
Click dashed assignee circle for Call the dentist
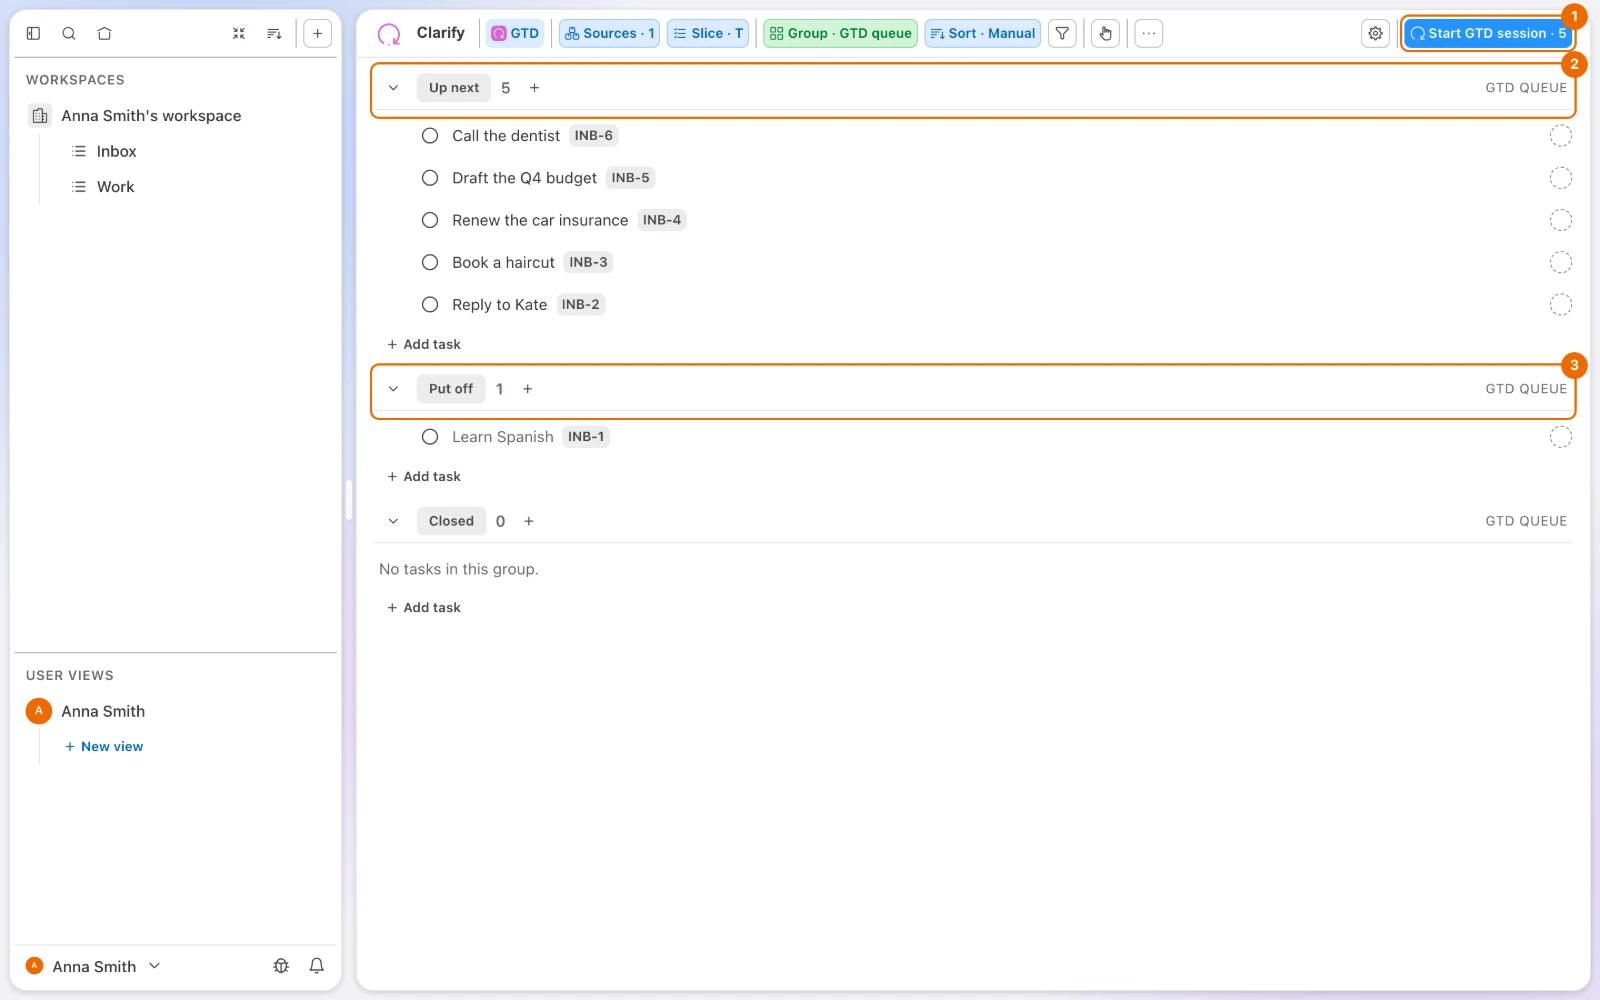tap(1560, 136)
